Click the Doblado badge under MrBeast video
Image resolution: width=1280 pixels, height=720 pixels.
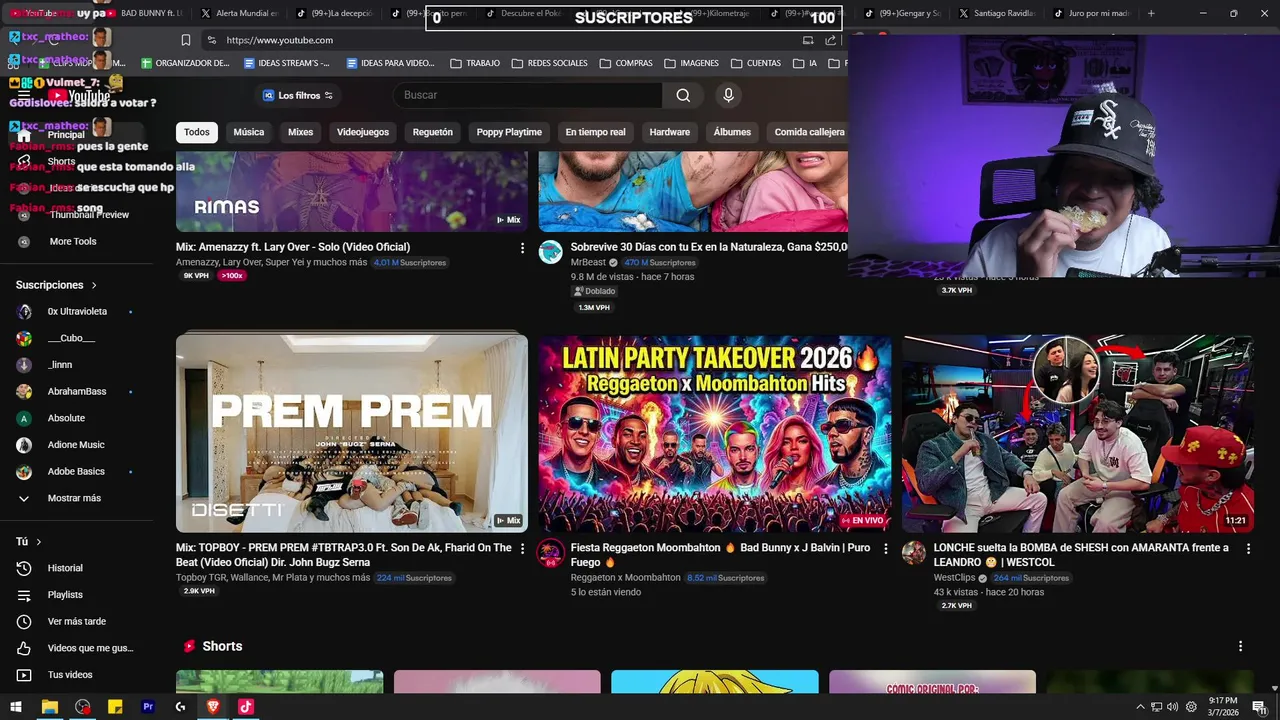pyautogui.click(x=594, y=291)
